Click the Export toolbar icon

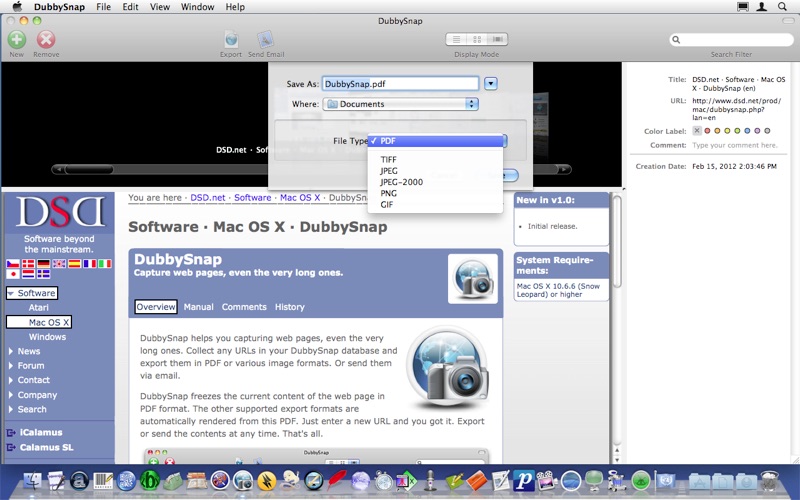click(231, 39)
